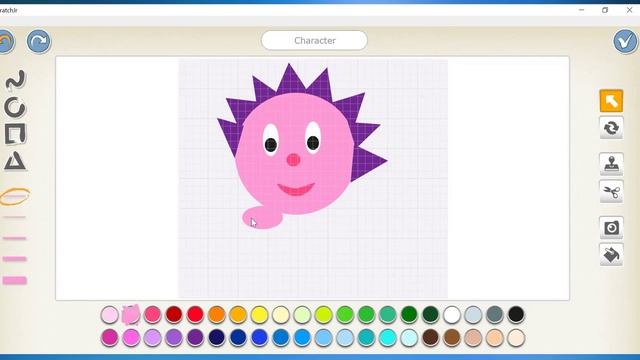Select the character's smiling mouth shape
This screenshot has width=640, height=360.
pos(296,190)
